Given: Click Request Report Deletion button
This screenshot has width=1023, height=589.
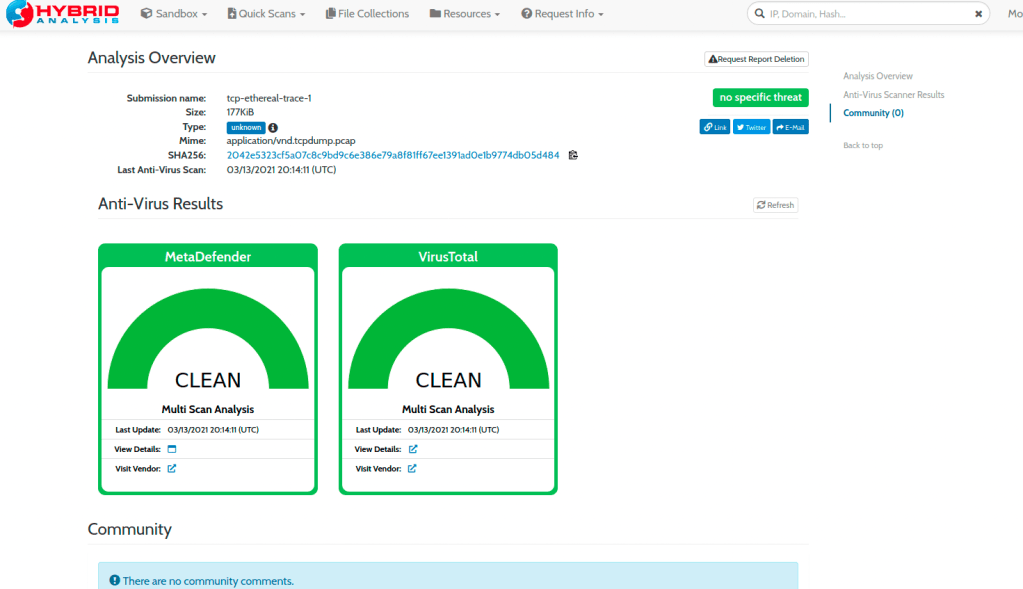Looking at the screenshot, I should pos(756,59).
